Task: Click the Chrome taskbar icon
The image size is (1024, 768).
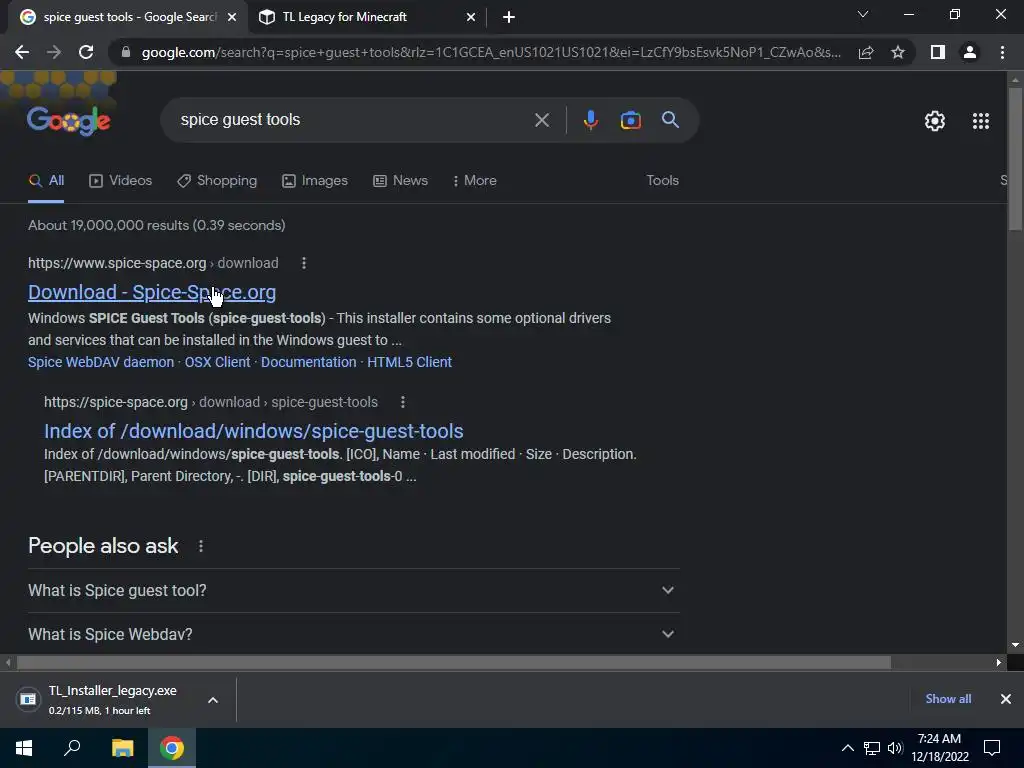Action: 172,748
